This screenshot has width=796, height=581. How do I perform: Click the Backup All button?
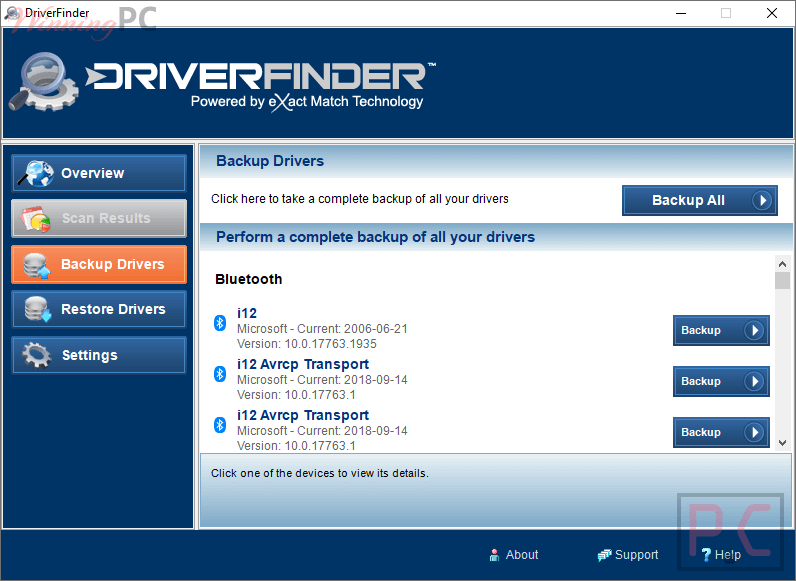[x=700, y=200]
